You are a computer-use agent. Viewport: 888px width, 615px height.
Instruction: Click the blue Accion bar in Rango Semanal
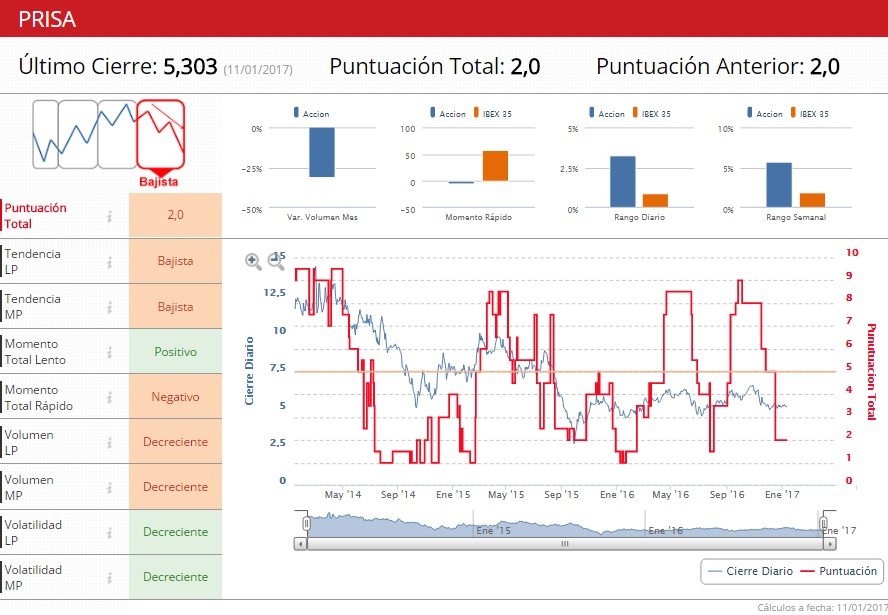779,185
